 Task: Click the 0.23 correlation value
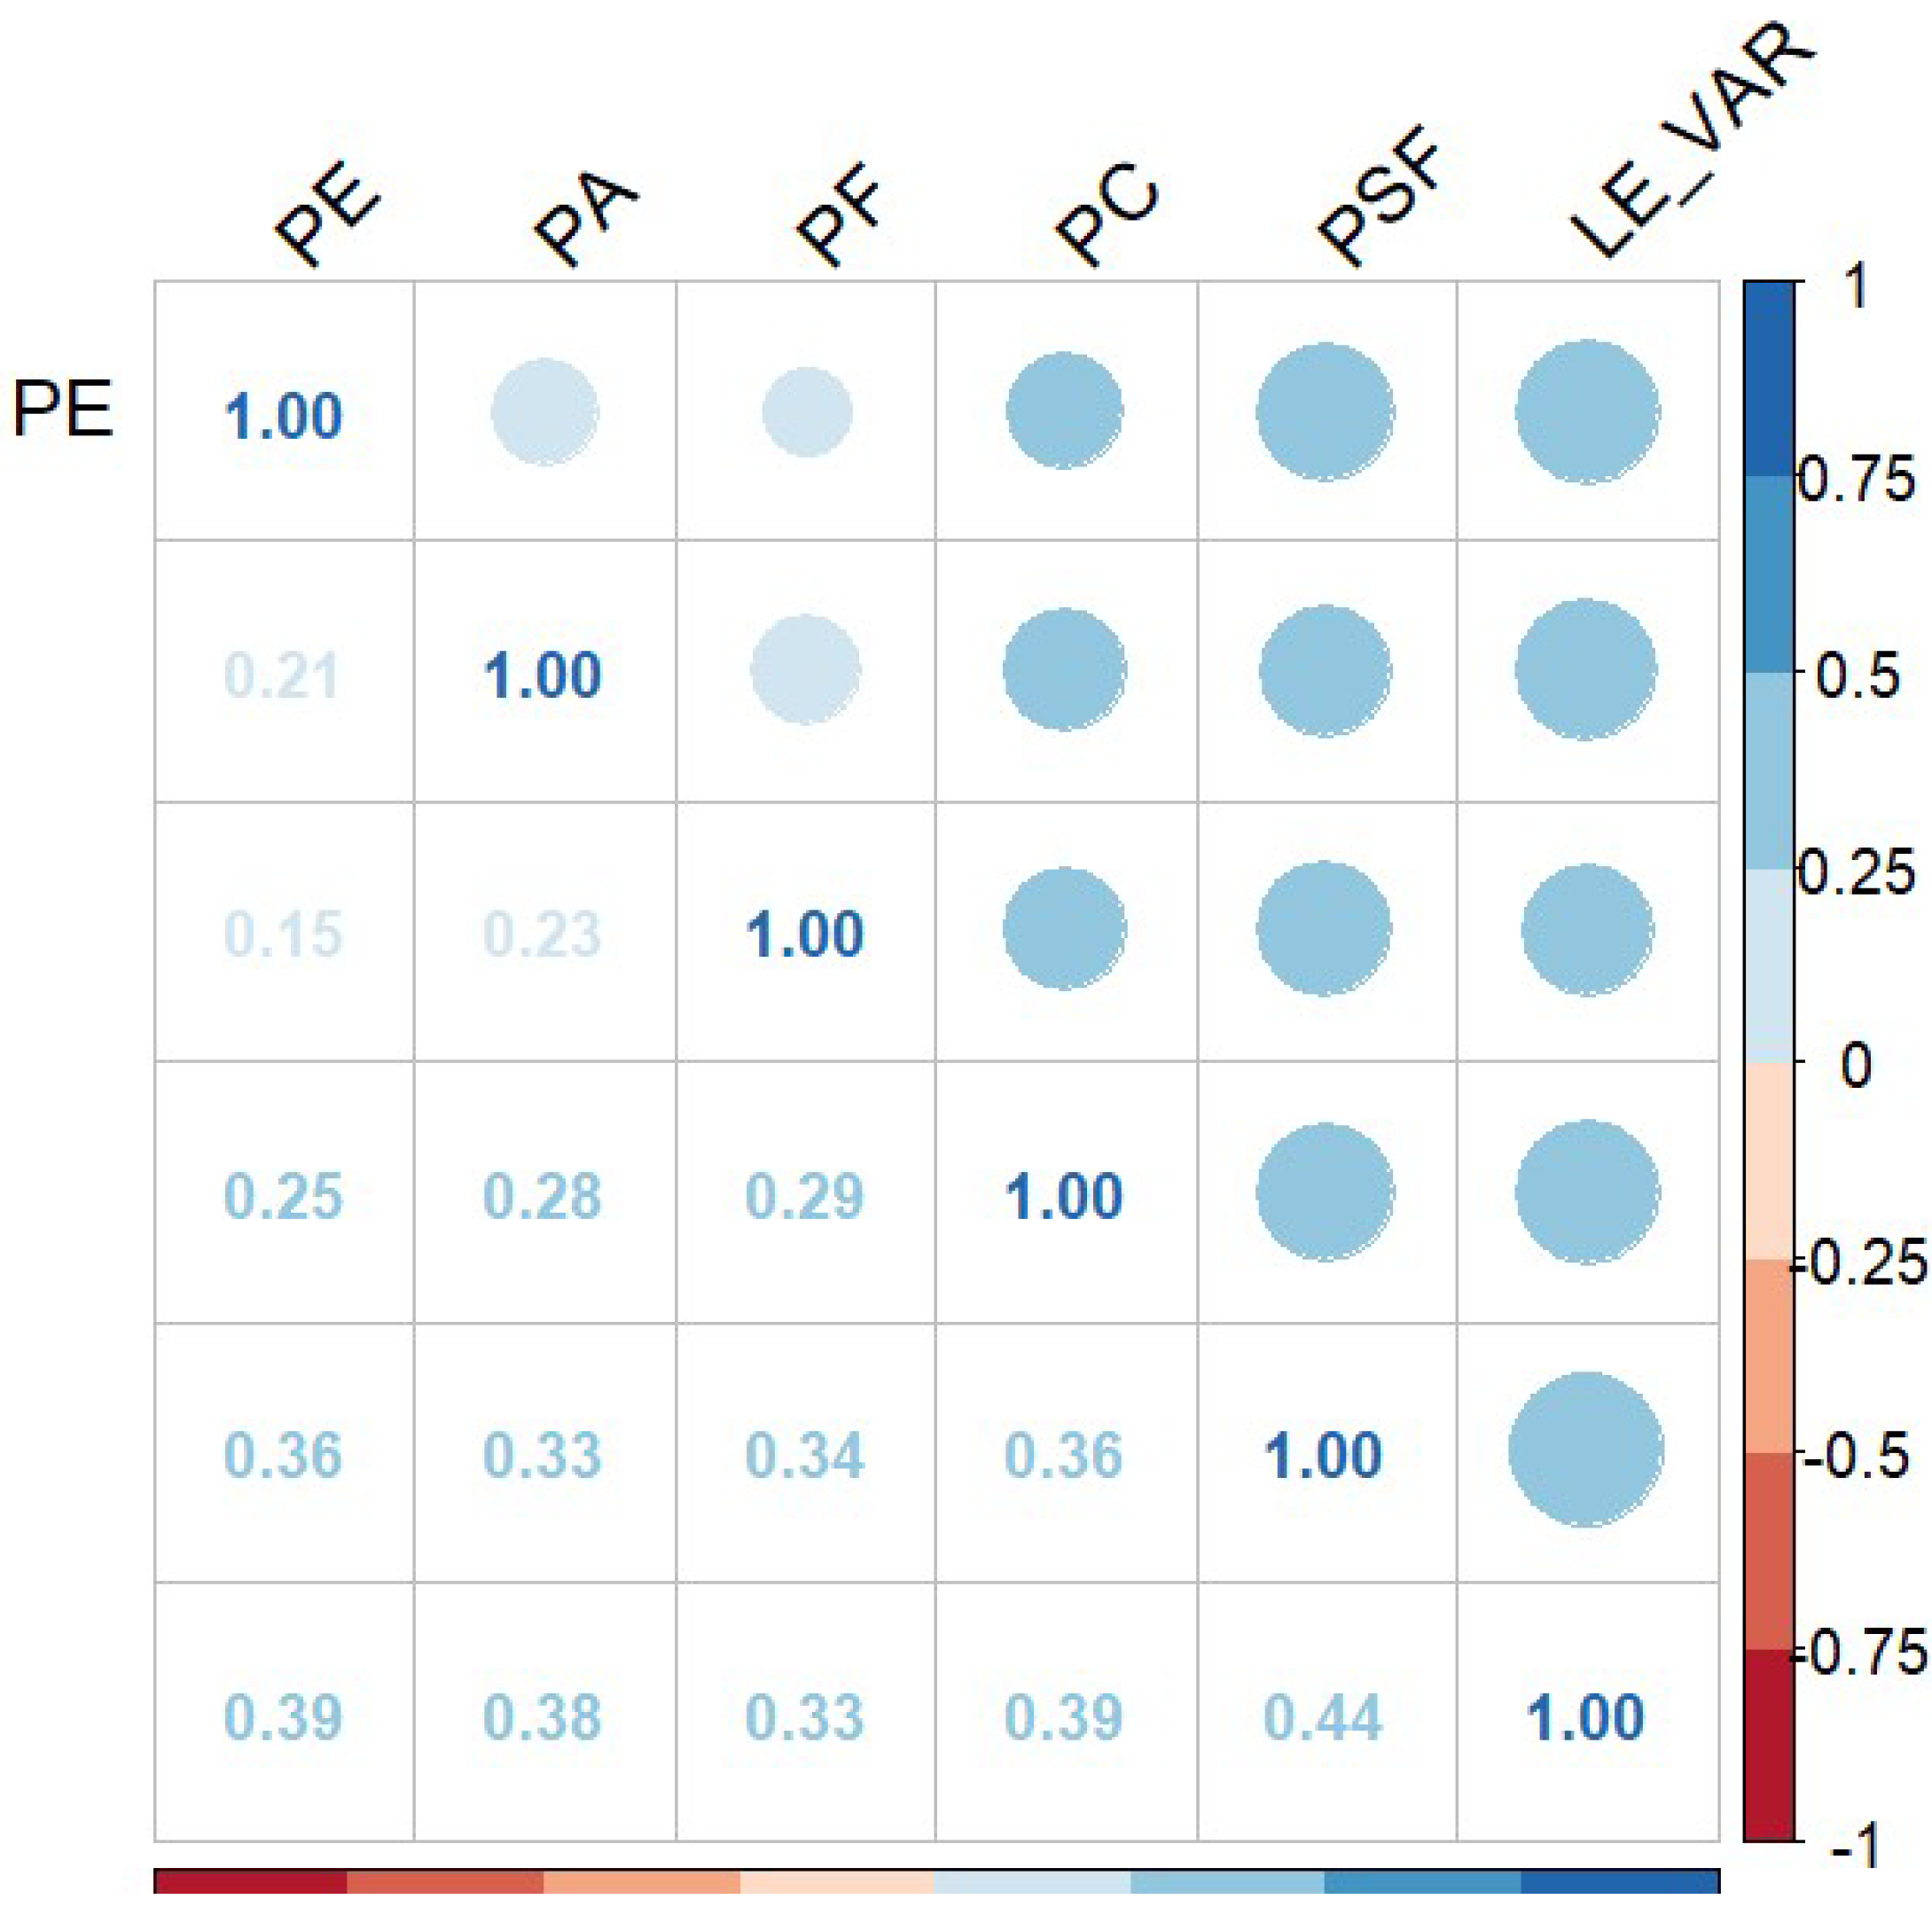(x=543, y=934)
